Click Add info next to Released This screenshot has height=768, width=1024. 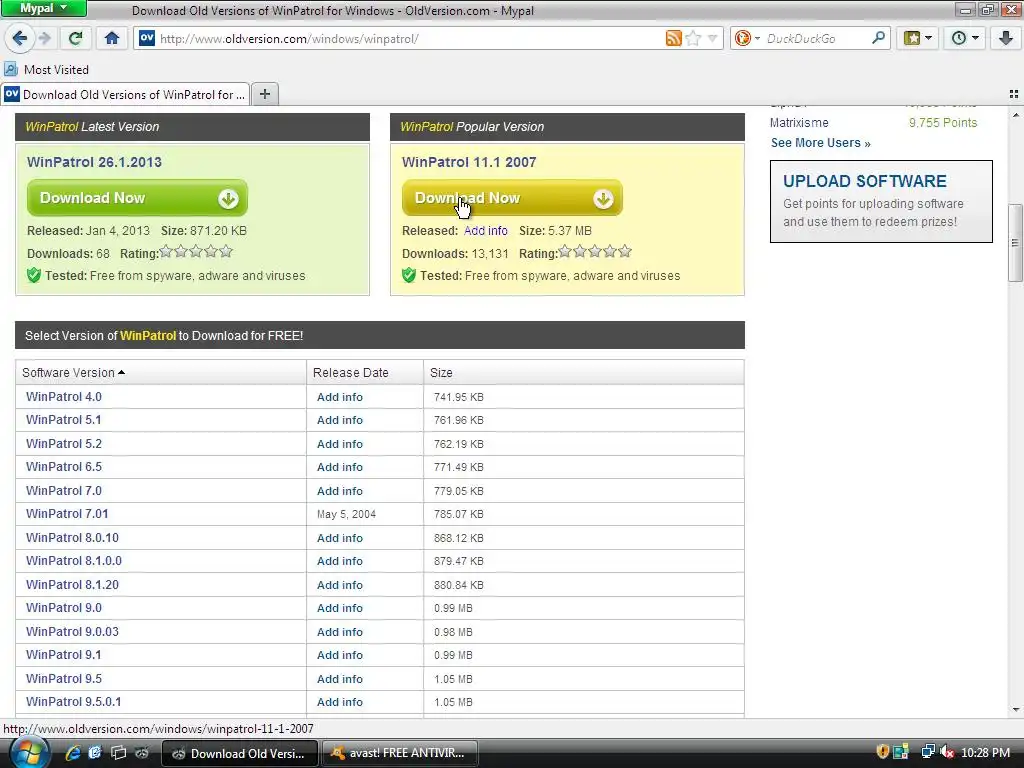click(x=485, y=231)
